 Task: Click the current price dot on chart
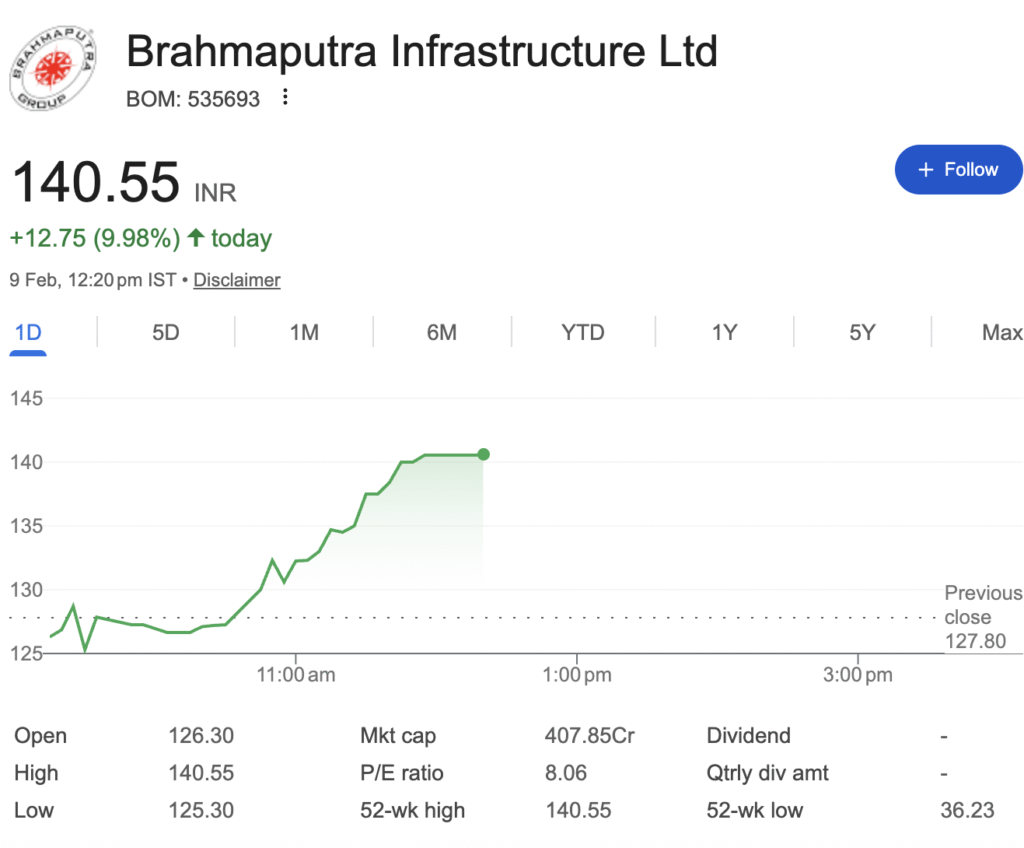click(484, 455)
